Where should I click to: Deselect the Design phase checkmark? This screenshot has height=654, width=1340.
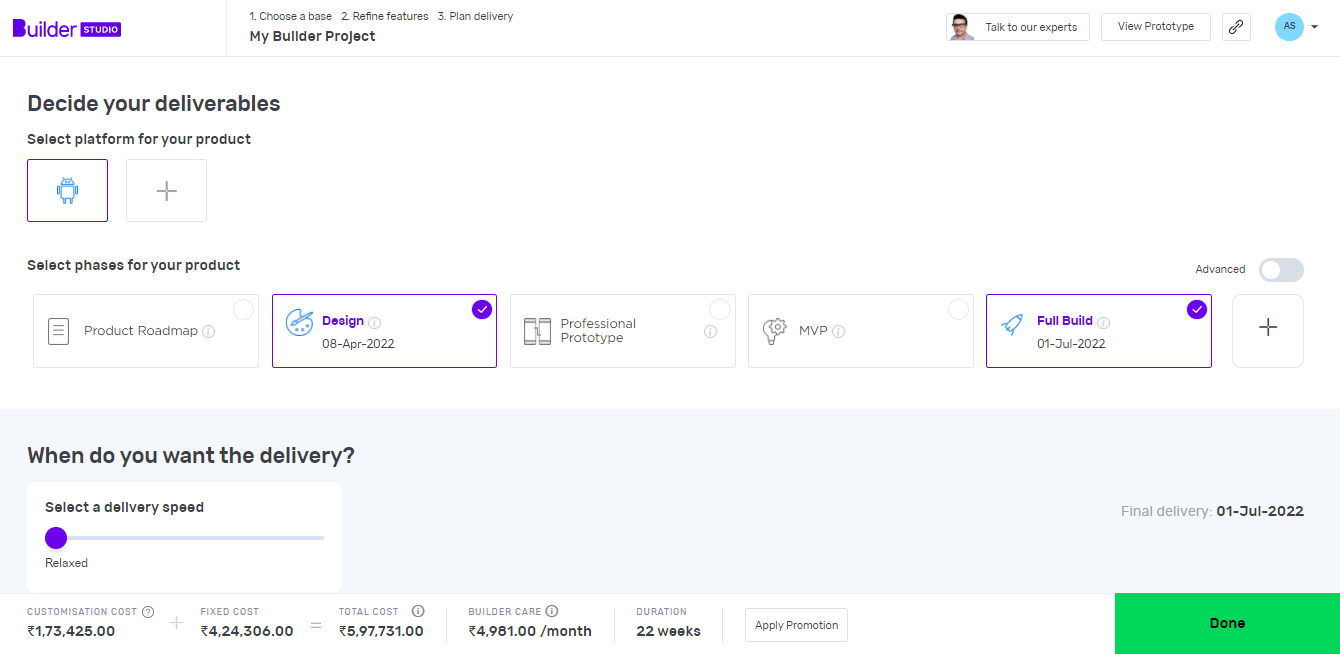click(482, 309)
